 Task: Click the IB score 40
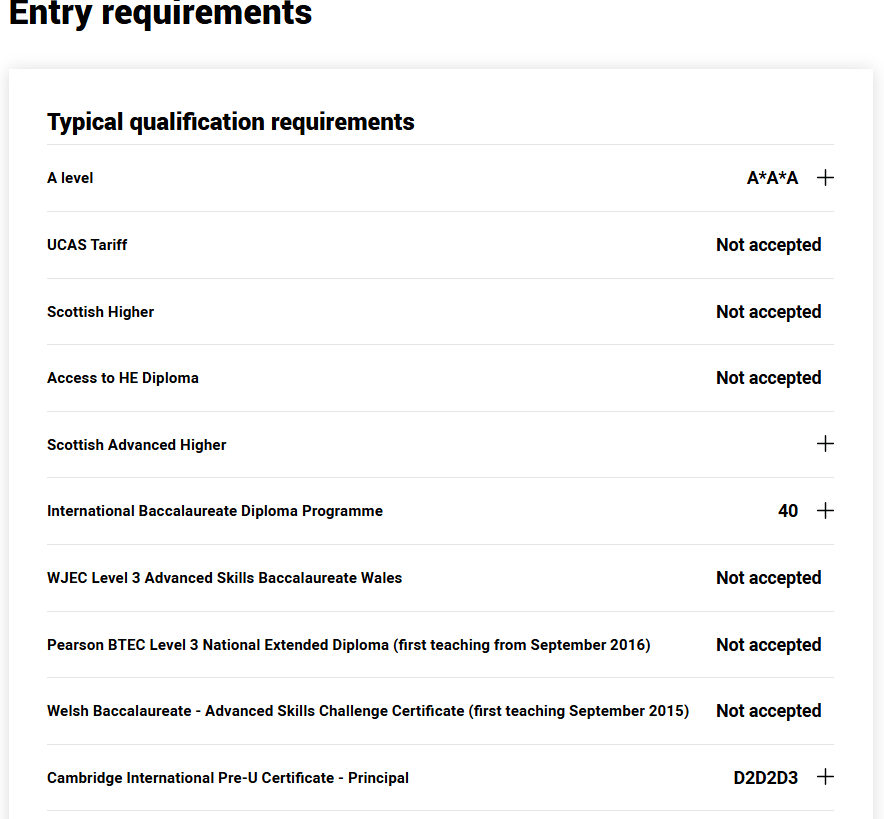788,511
